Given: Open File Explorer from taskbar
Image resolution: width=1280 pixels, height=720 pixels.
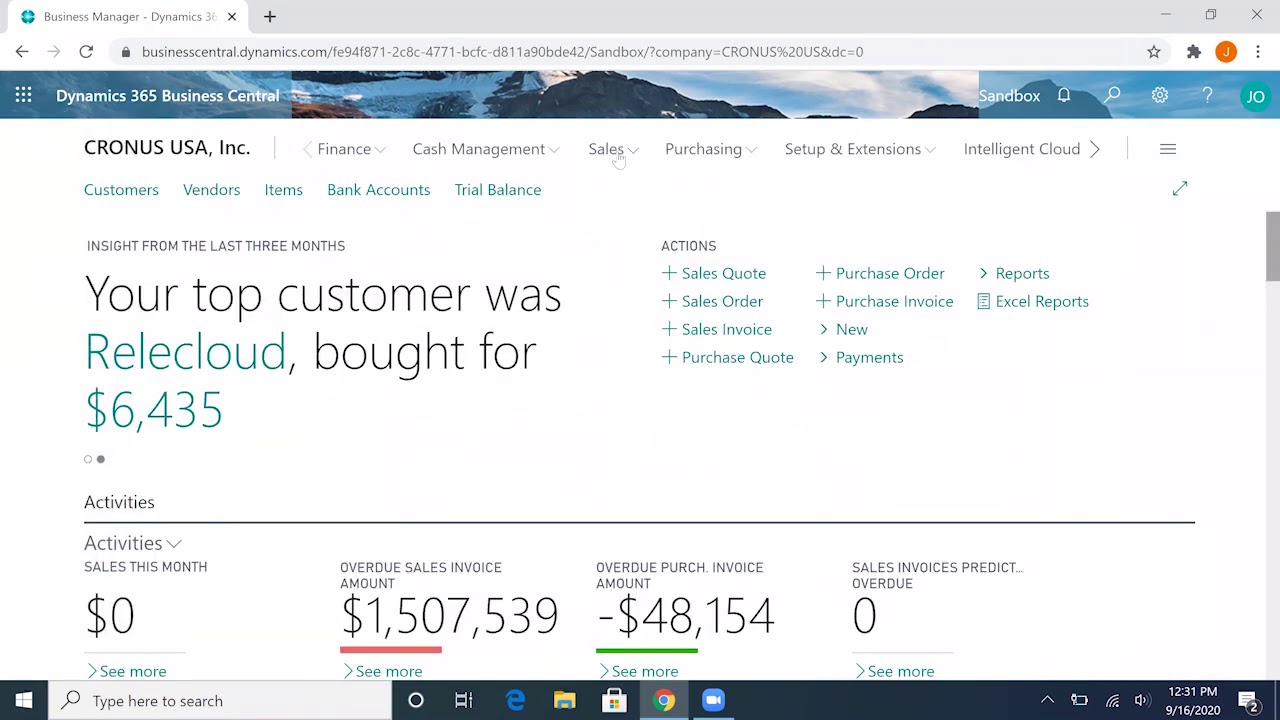Looking at the screenshot, I should [565, 701].
